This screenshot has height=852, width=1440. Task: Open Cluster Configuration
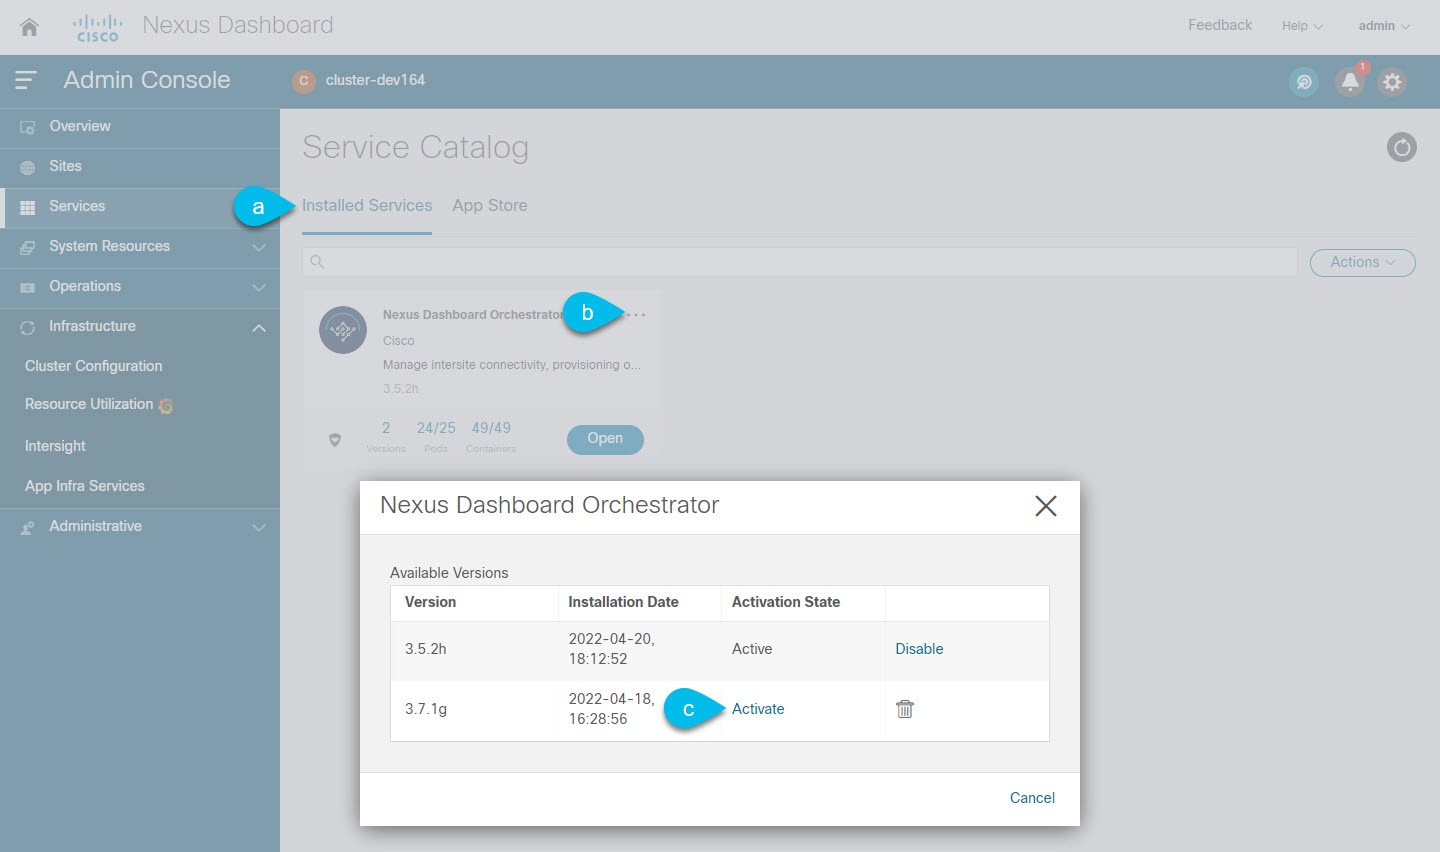point(93,366)
